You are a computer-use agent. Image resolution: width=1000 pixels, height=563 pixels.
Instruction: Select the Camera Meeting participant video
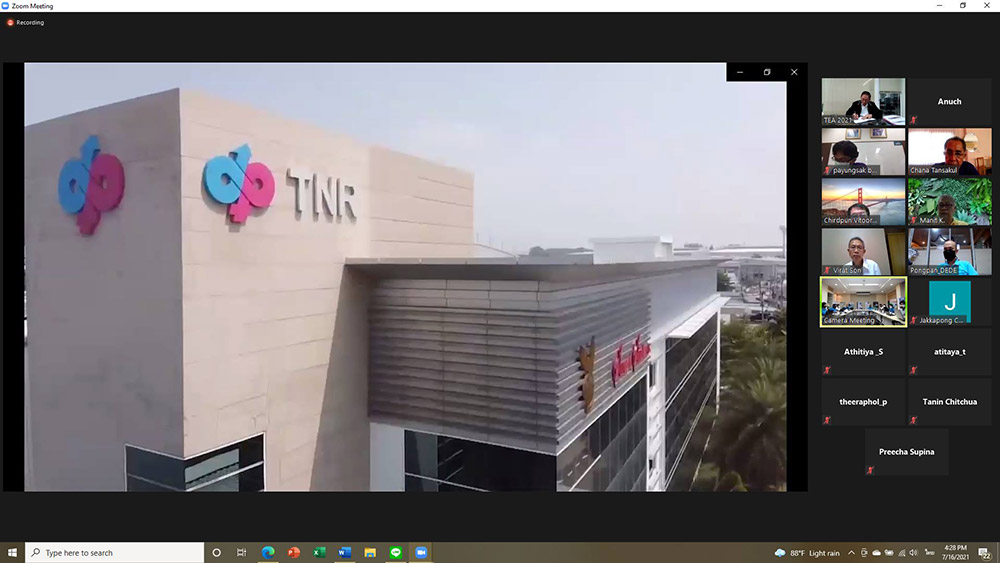863,301
